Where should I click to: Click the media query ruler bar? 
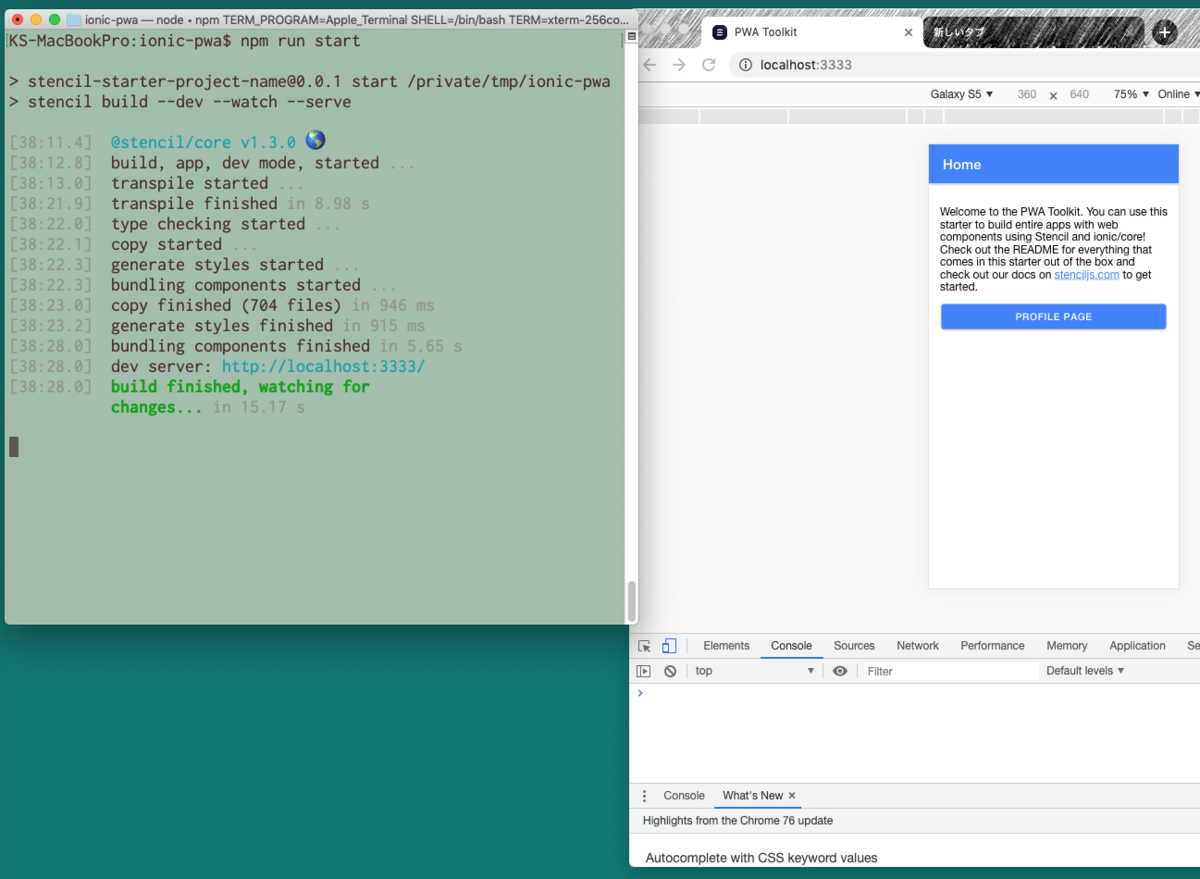(919, 116)
